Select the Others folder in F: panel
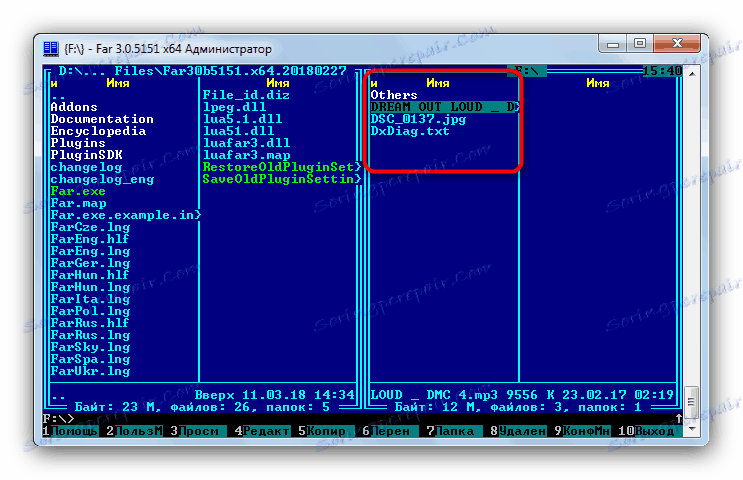 click(394, 95)
